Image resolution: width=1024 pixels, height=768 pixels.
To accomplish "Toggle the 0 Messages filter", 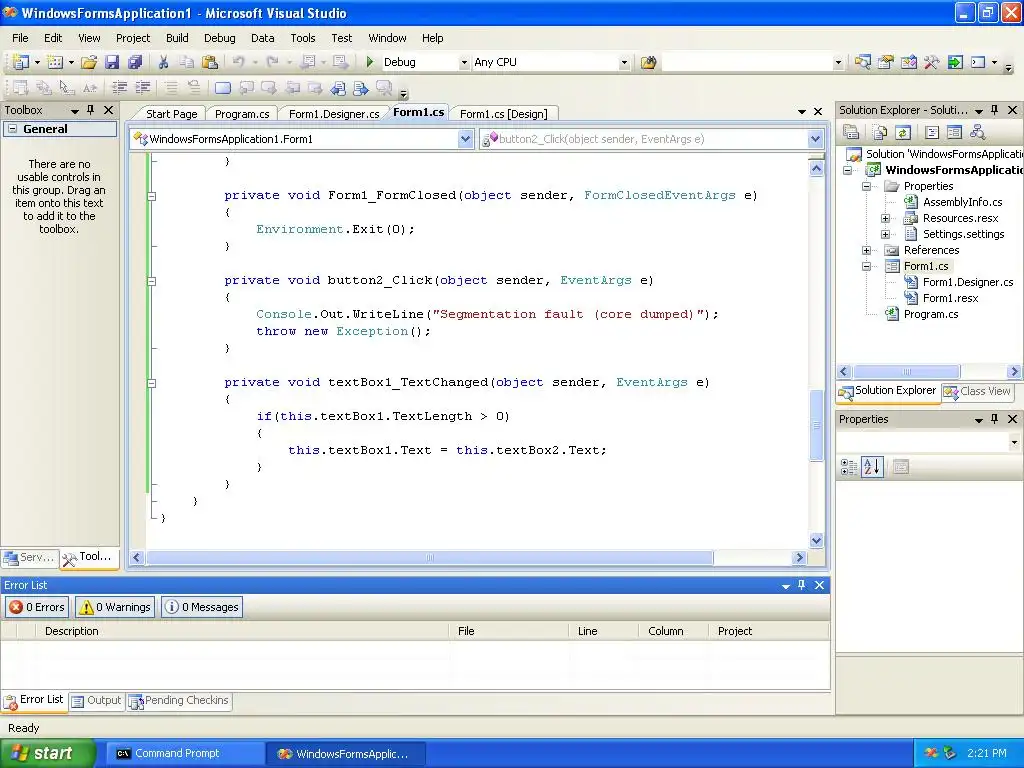I will 202,607.
